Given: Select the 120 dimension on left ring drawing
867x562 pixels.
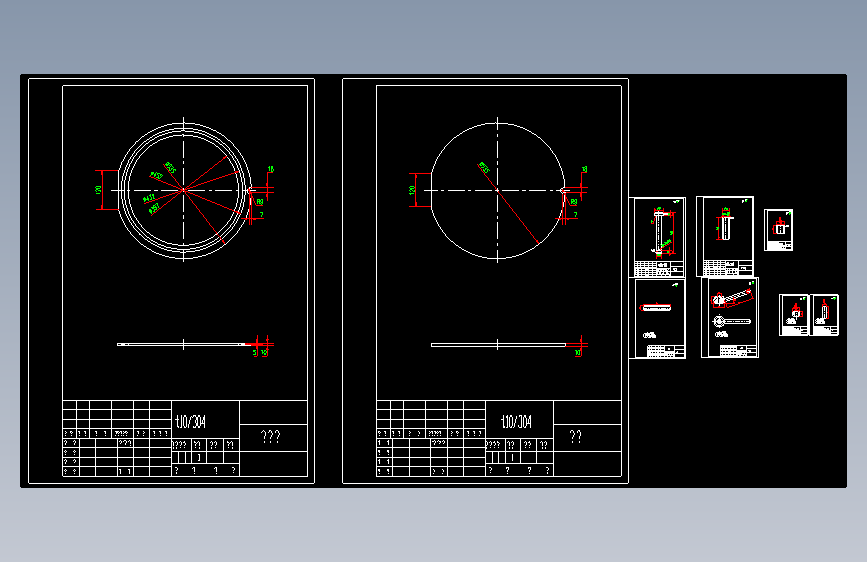Looking at the screenshot, I should tap(98, 190).
